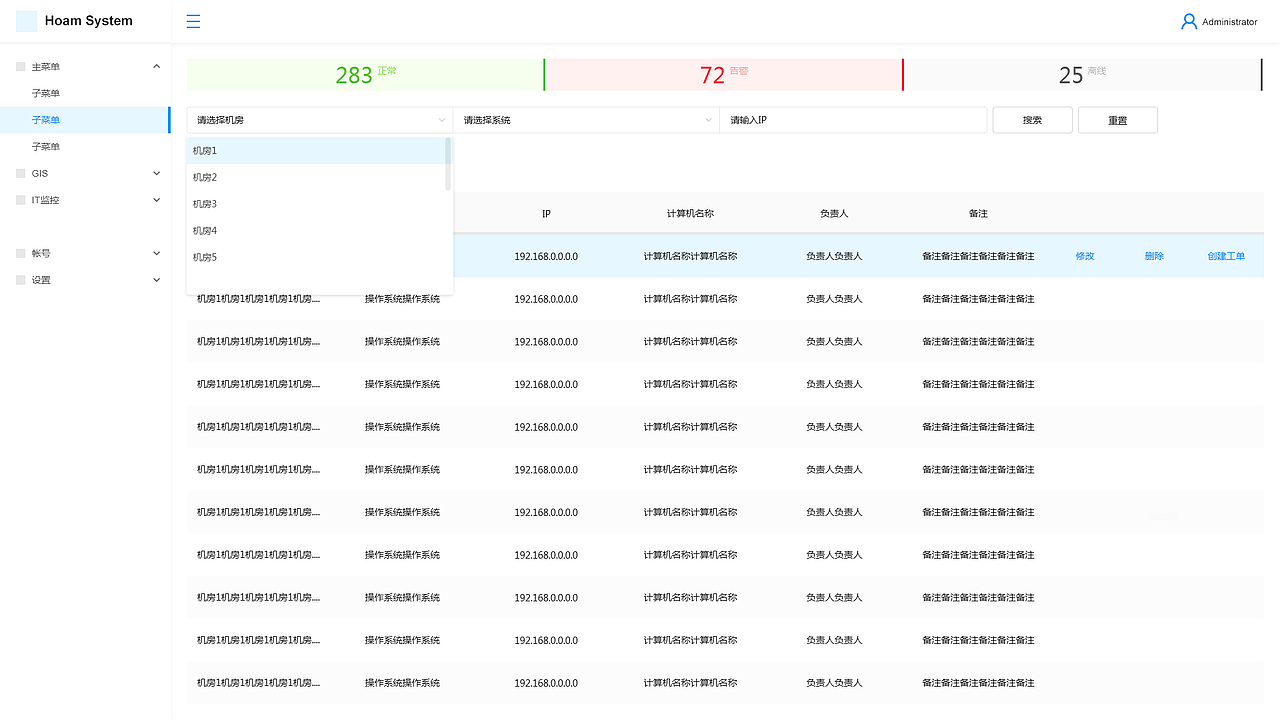1280x720 pixels.
Task: Click the 283 正常 status card
Action: tap(366, 75)
